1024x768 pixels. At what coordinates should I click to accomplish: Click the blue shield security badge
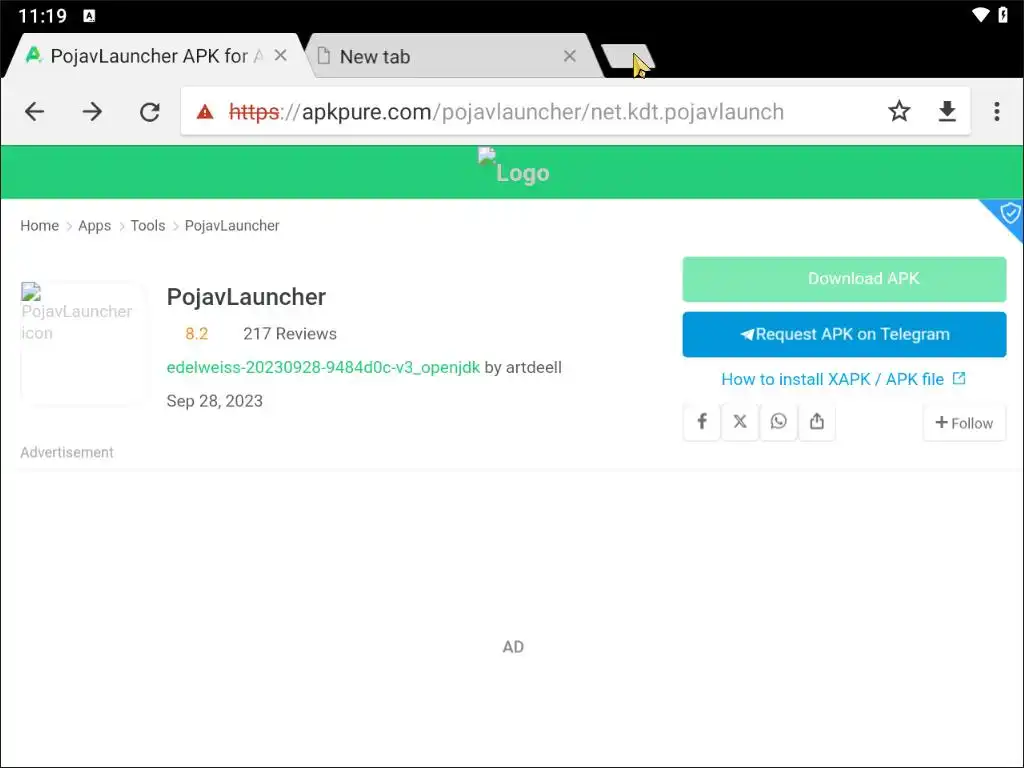pos(1008,214)
